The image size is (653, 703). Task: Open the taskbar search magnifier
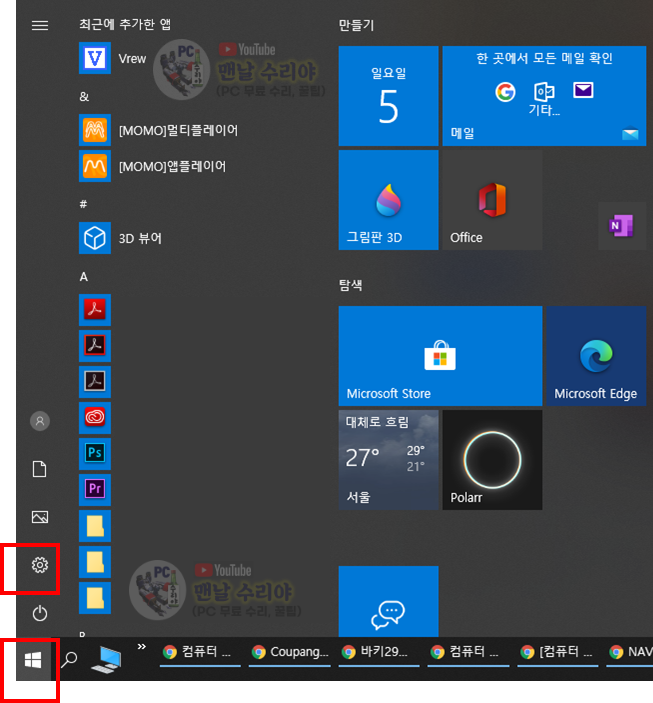(70, 660)
